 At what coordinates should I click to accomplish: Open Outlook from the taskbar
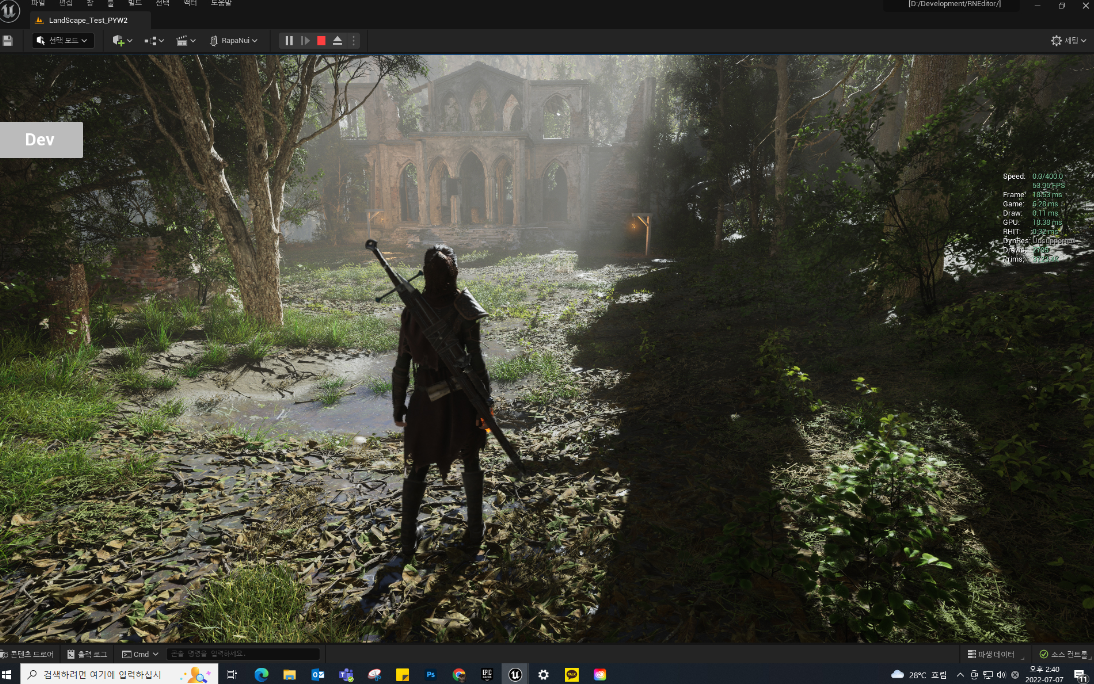pyautogui.click(x=317, y=674)
